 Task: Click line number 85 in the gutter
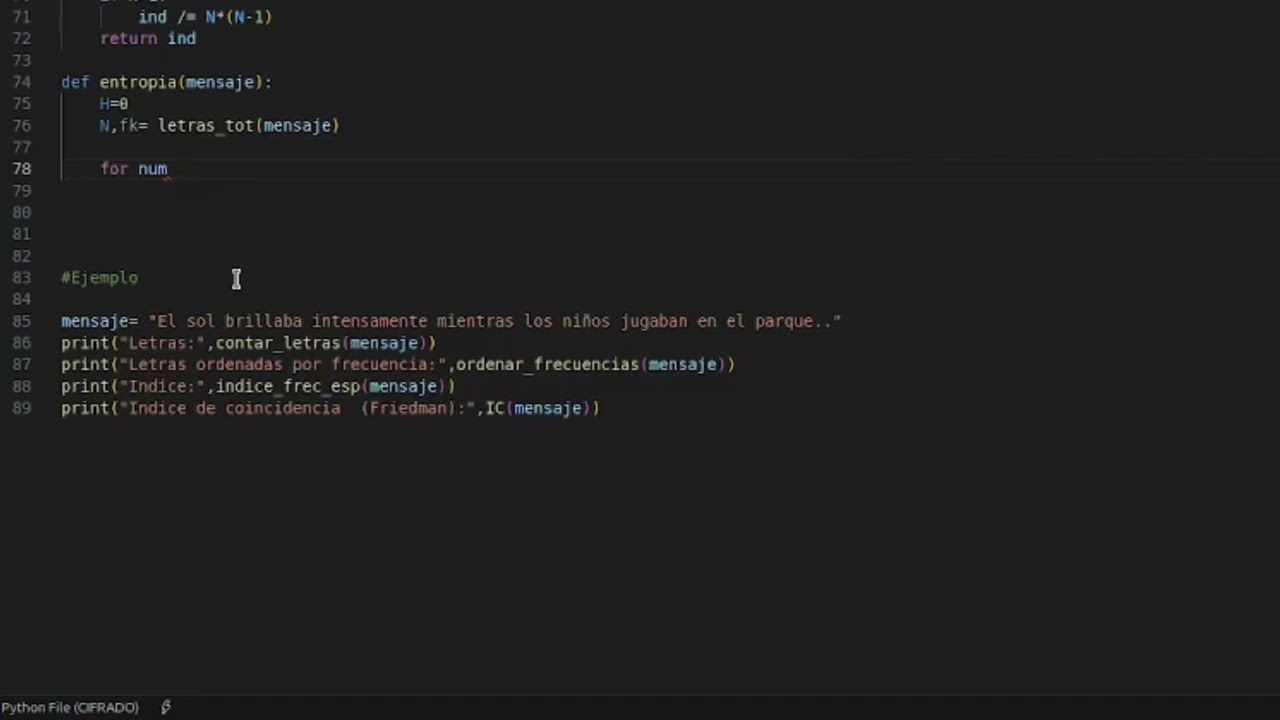[x=21, y=321]
